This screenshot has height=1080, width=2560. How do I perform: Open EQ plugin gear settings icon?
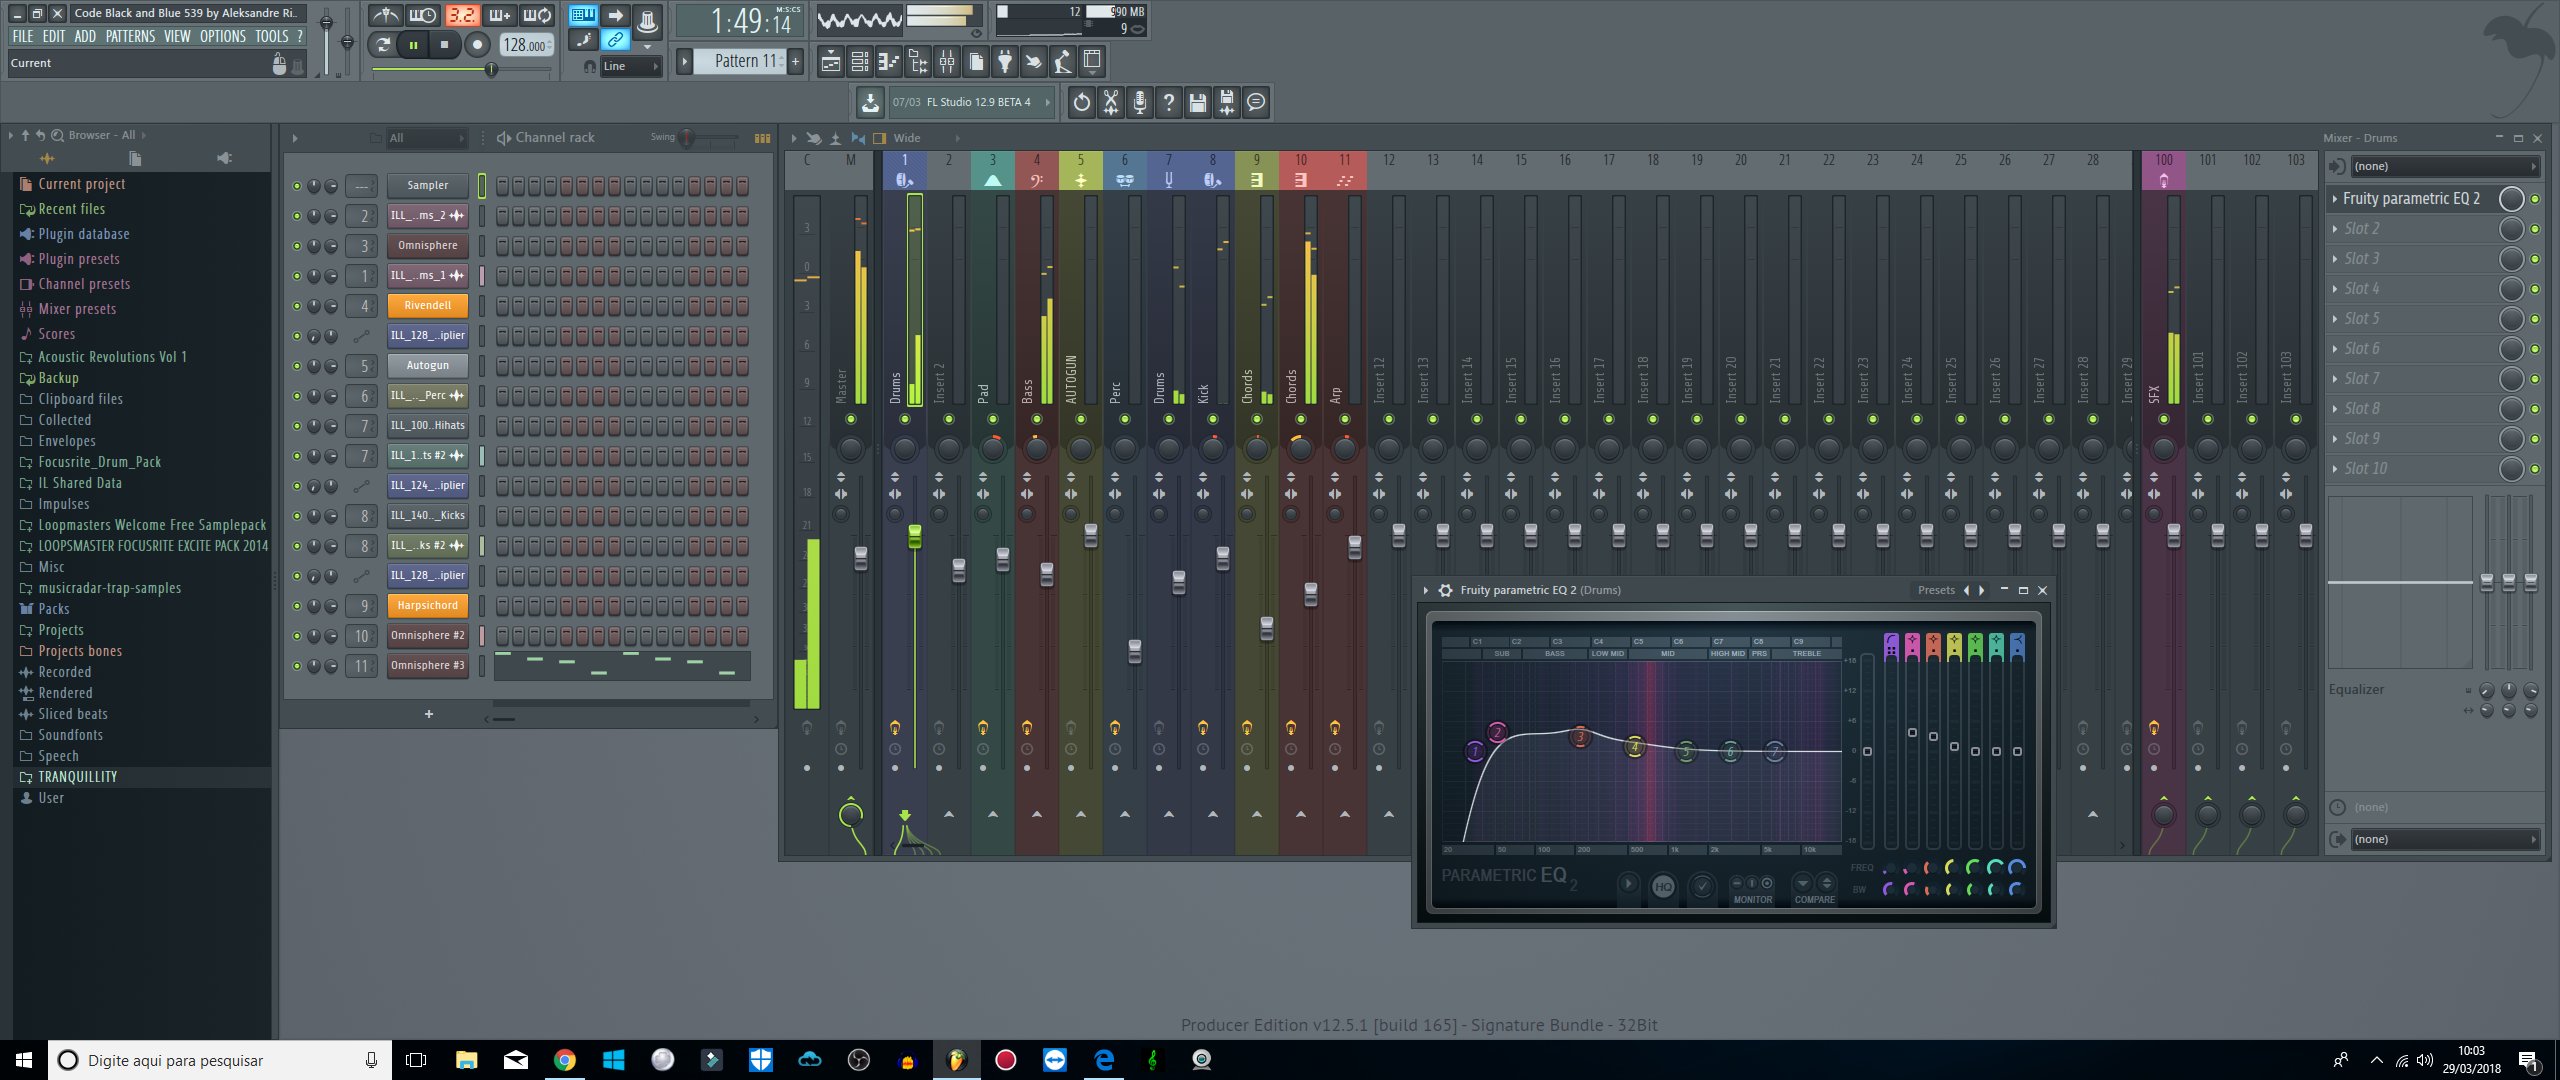pyautogui.click(x=1445, y=590)
